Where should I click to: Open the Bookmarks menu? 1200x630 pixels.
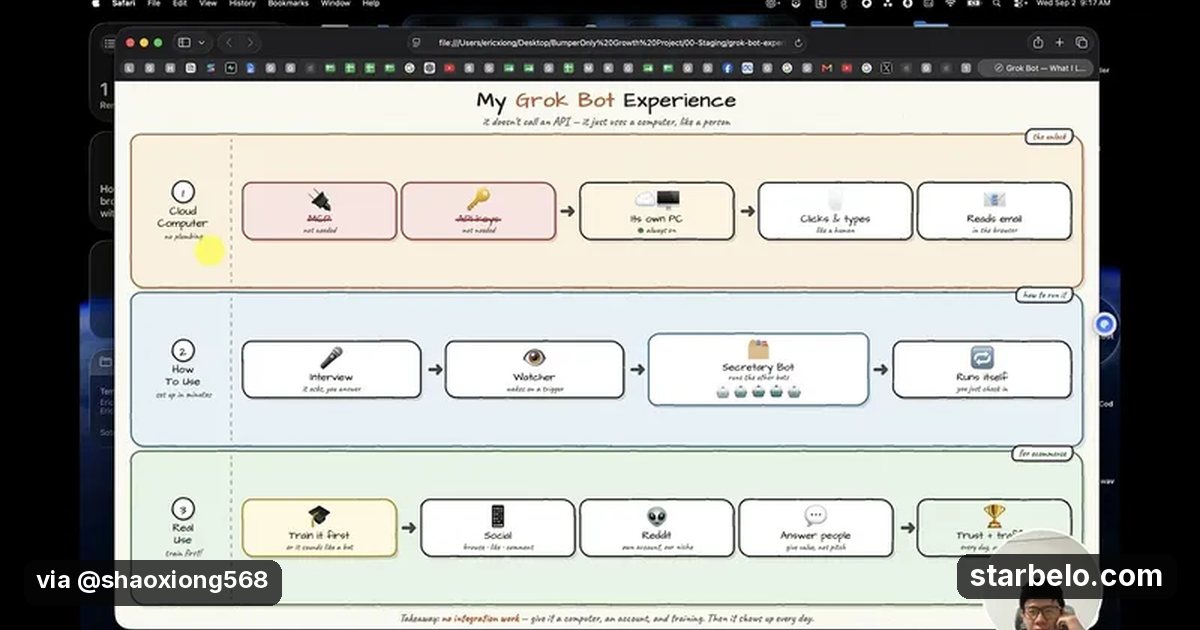point(288,4)
